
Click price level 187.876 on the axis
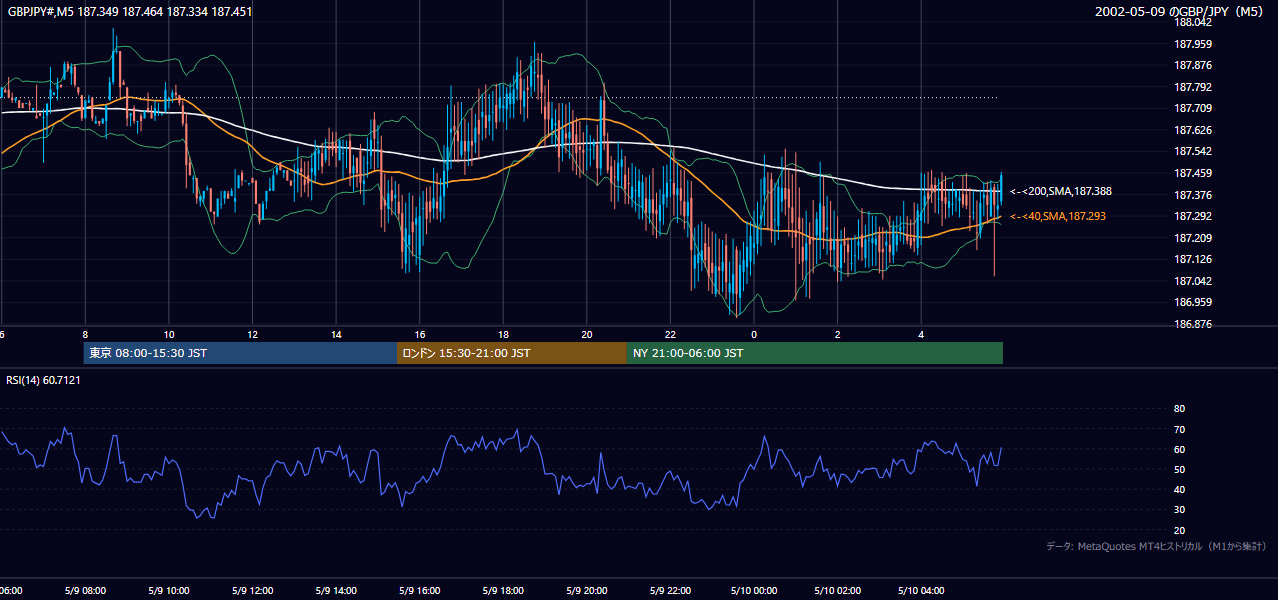(1192, 66)
